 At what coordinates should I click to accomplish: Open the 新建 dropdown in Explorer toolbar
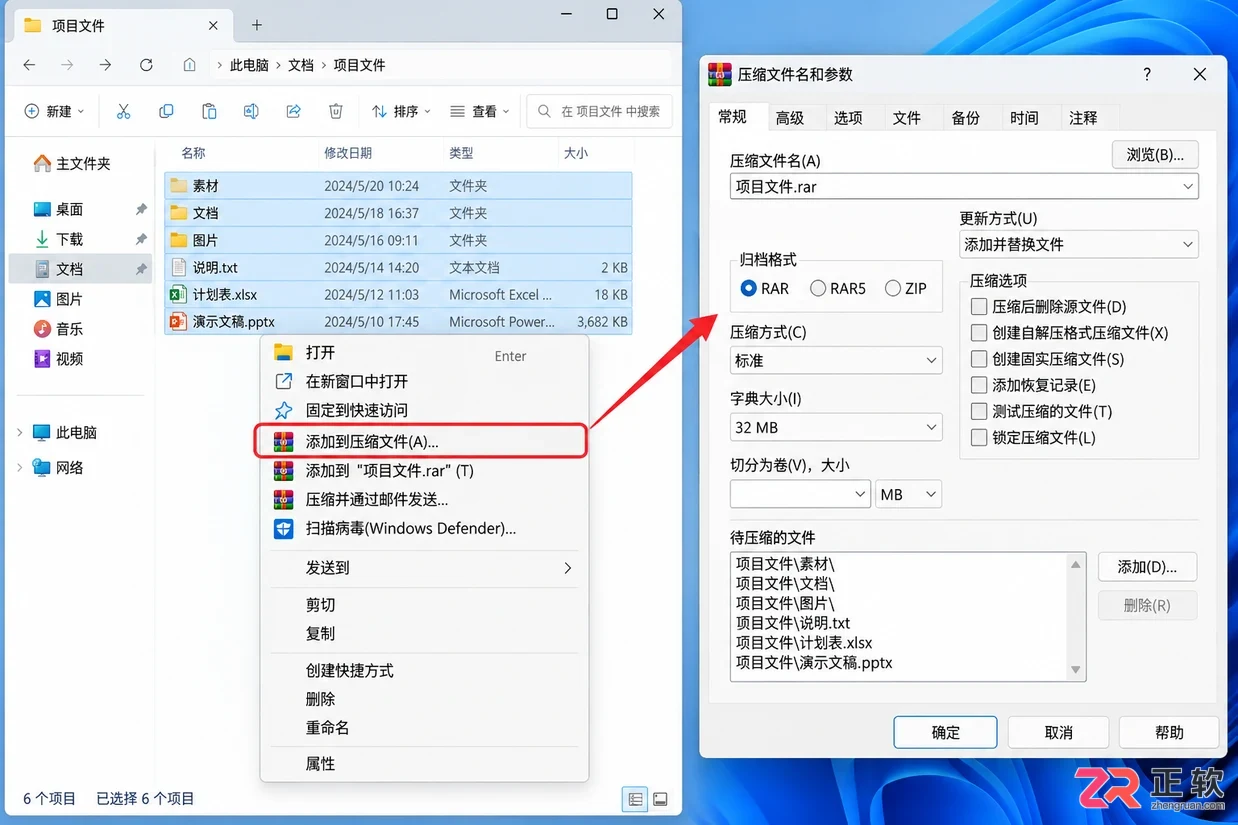click(54, 111)
